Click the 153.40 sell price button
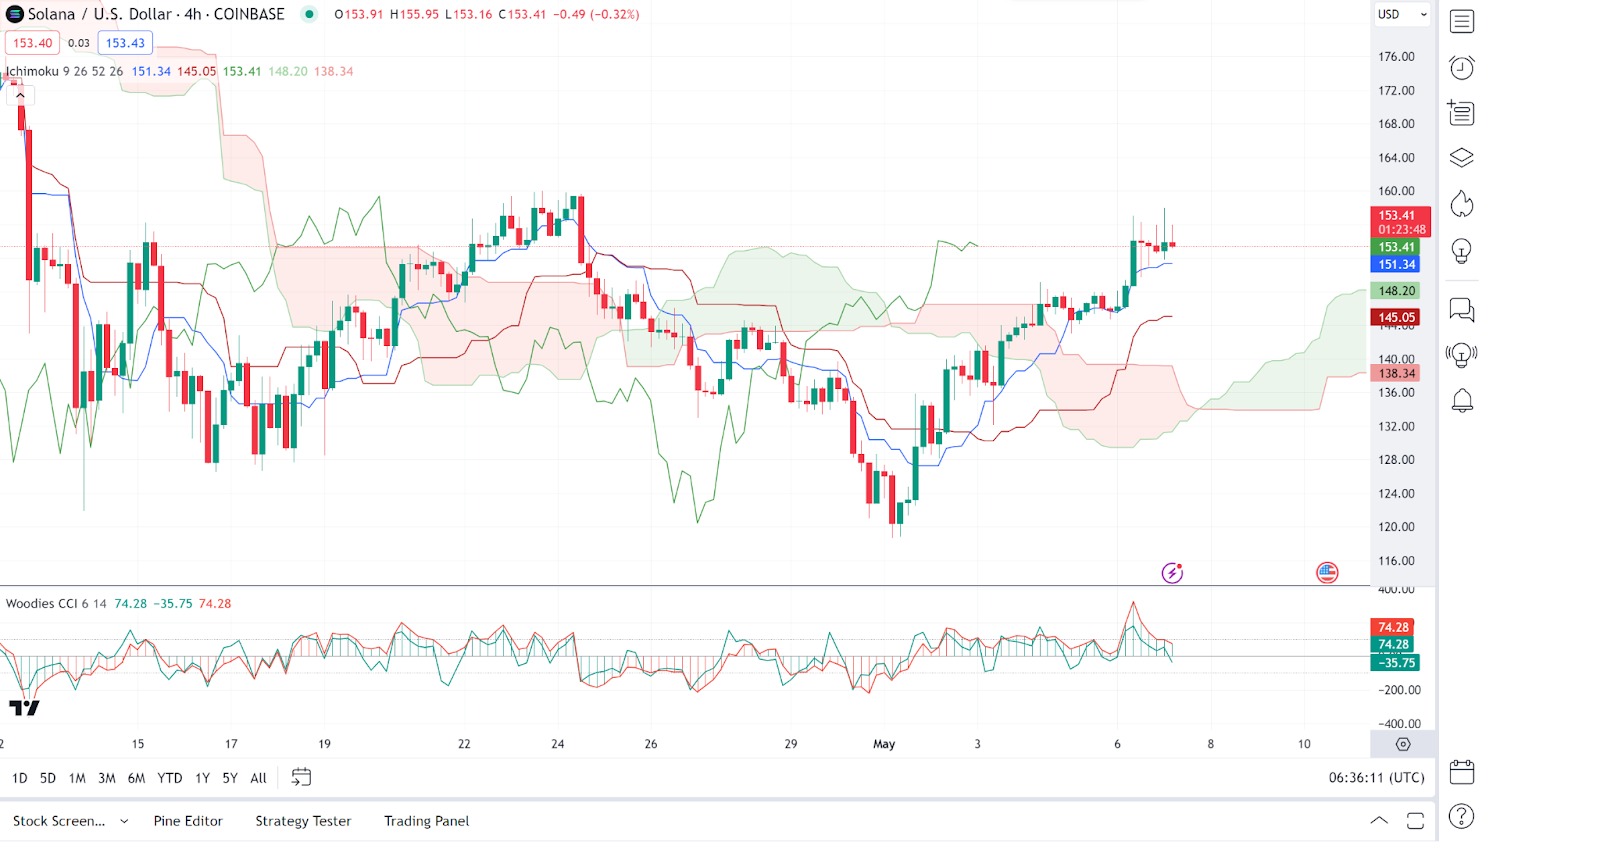This screenshot has height=846, width=1600. click(x=32, y=43)
